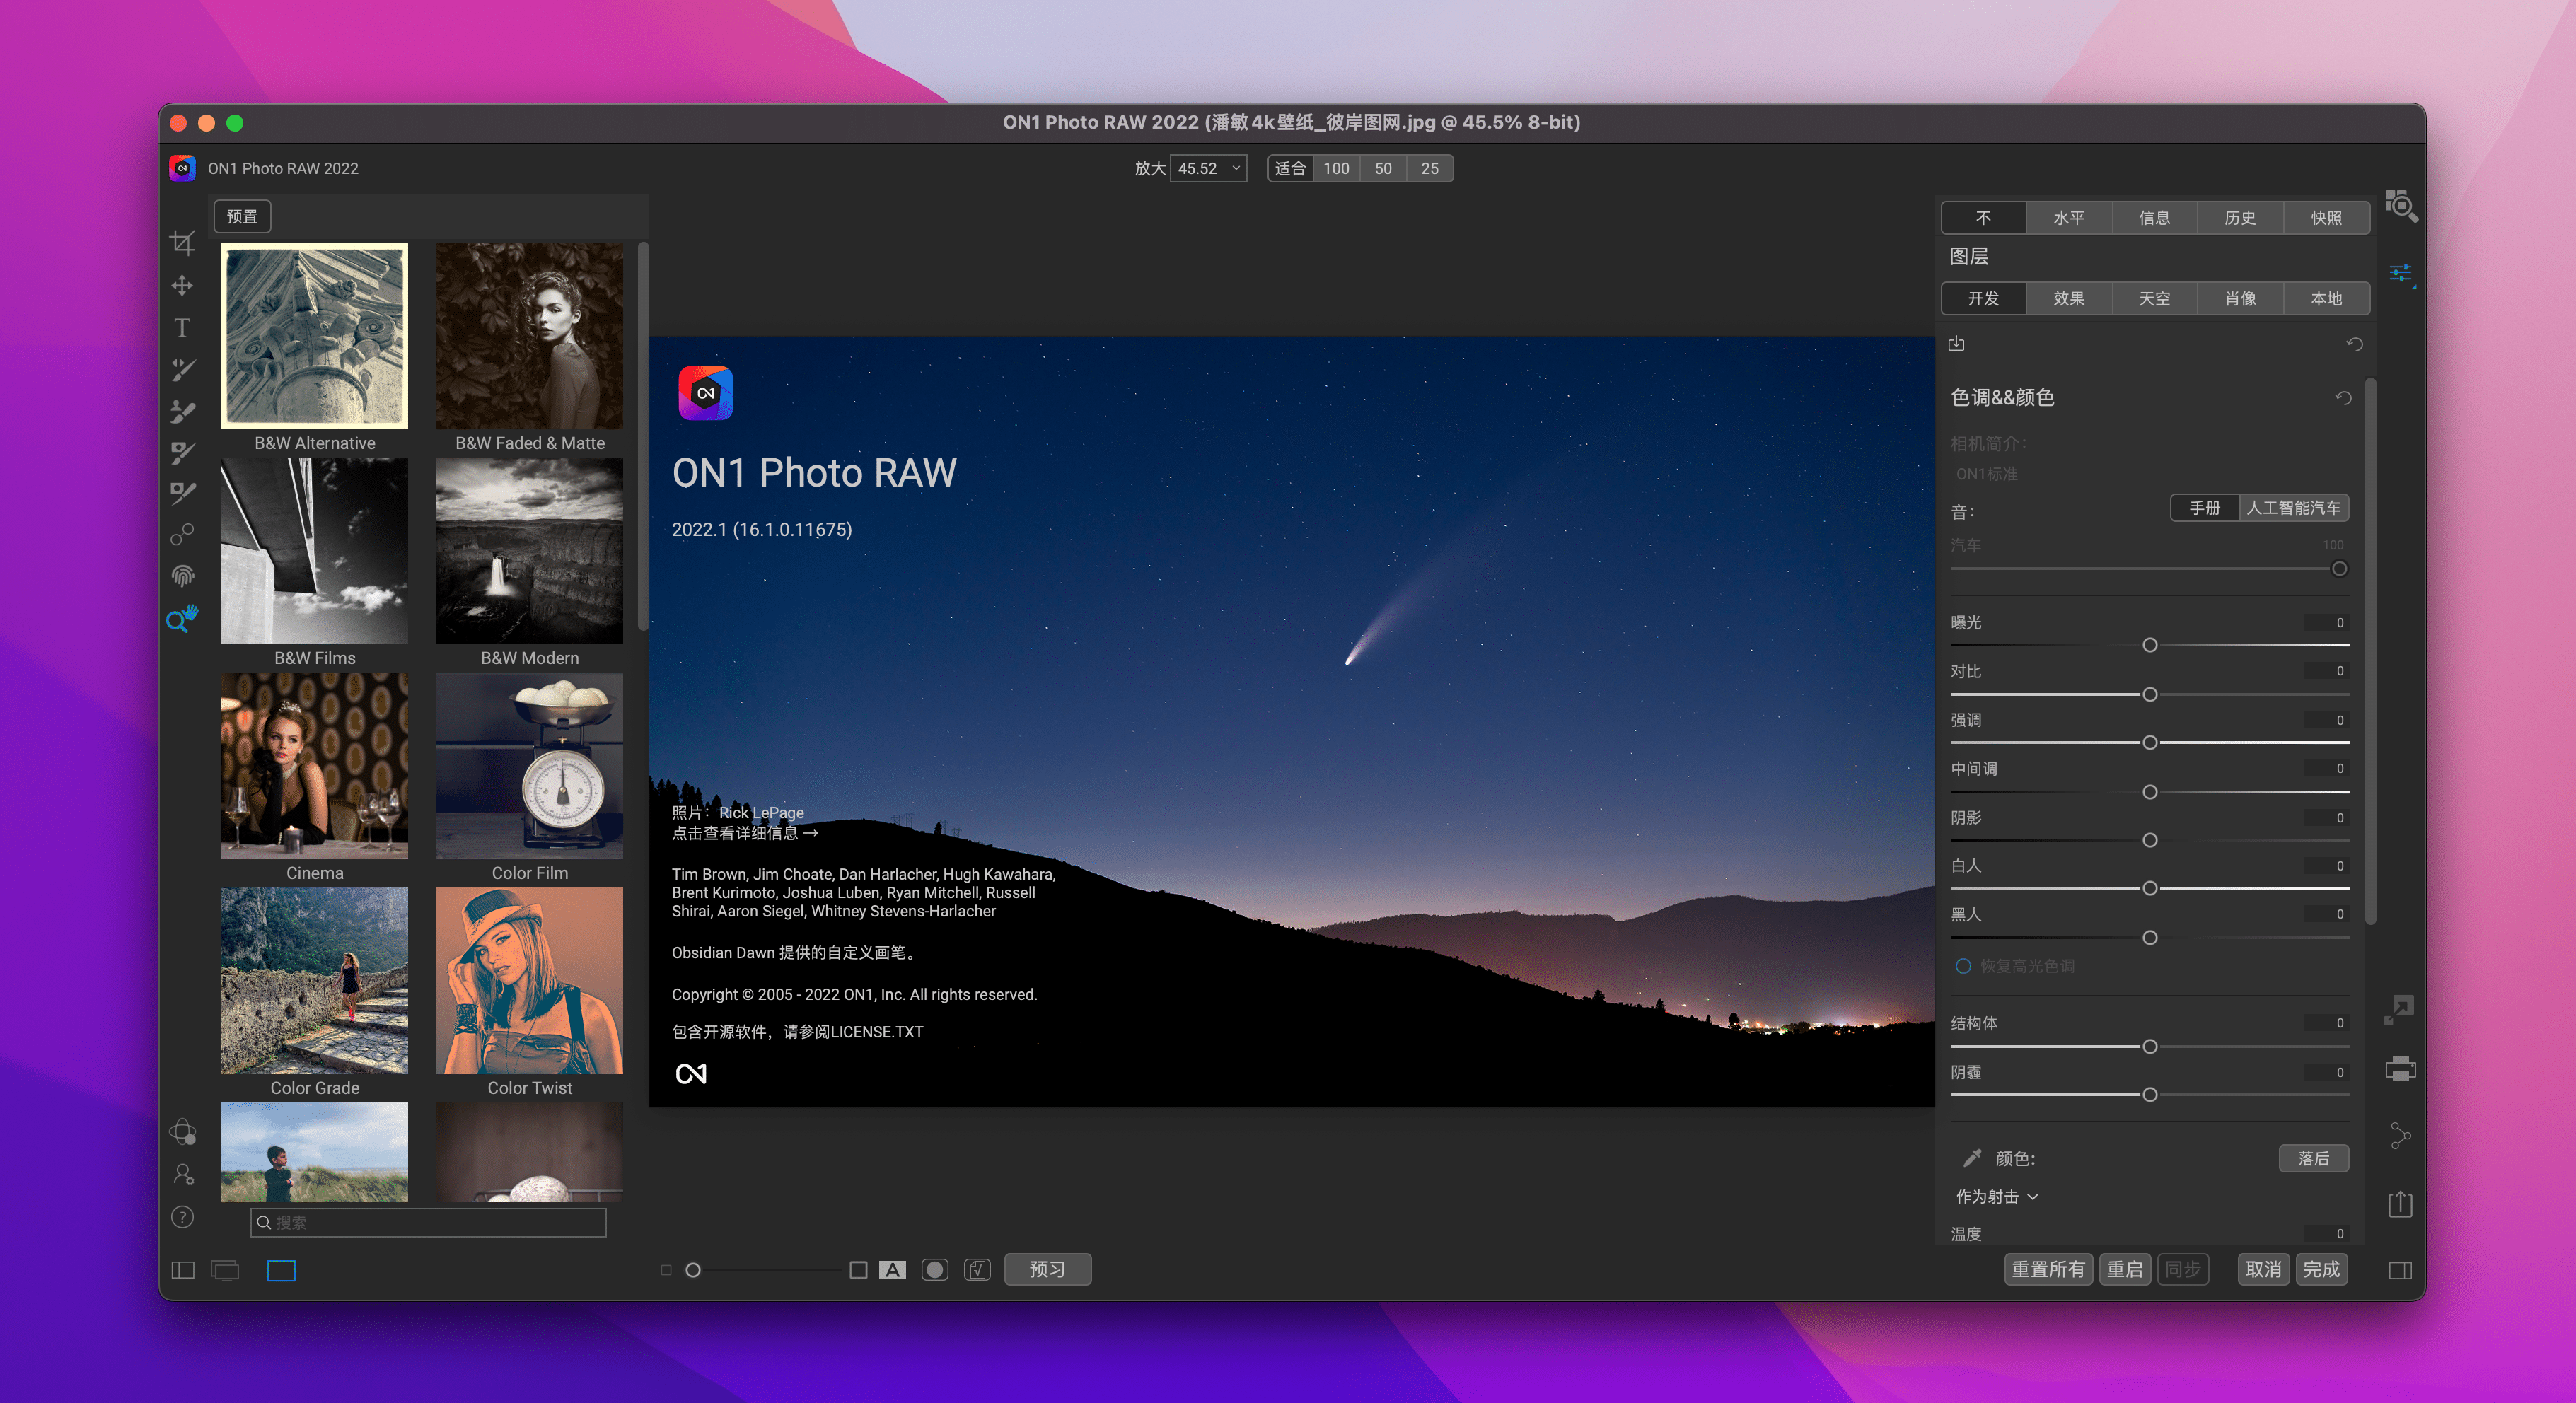Image resolution: width=2576 pixels, height=1403 pixels.
Task: Select the B&W Films preset thumbnail
Action: [314, 551]
